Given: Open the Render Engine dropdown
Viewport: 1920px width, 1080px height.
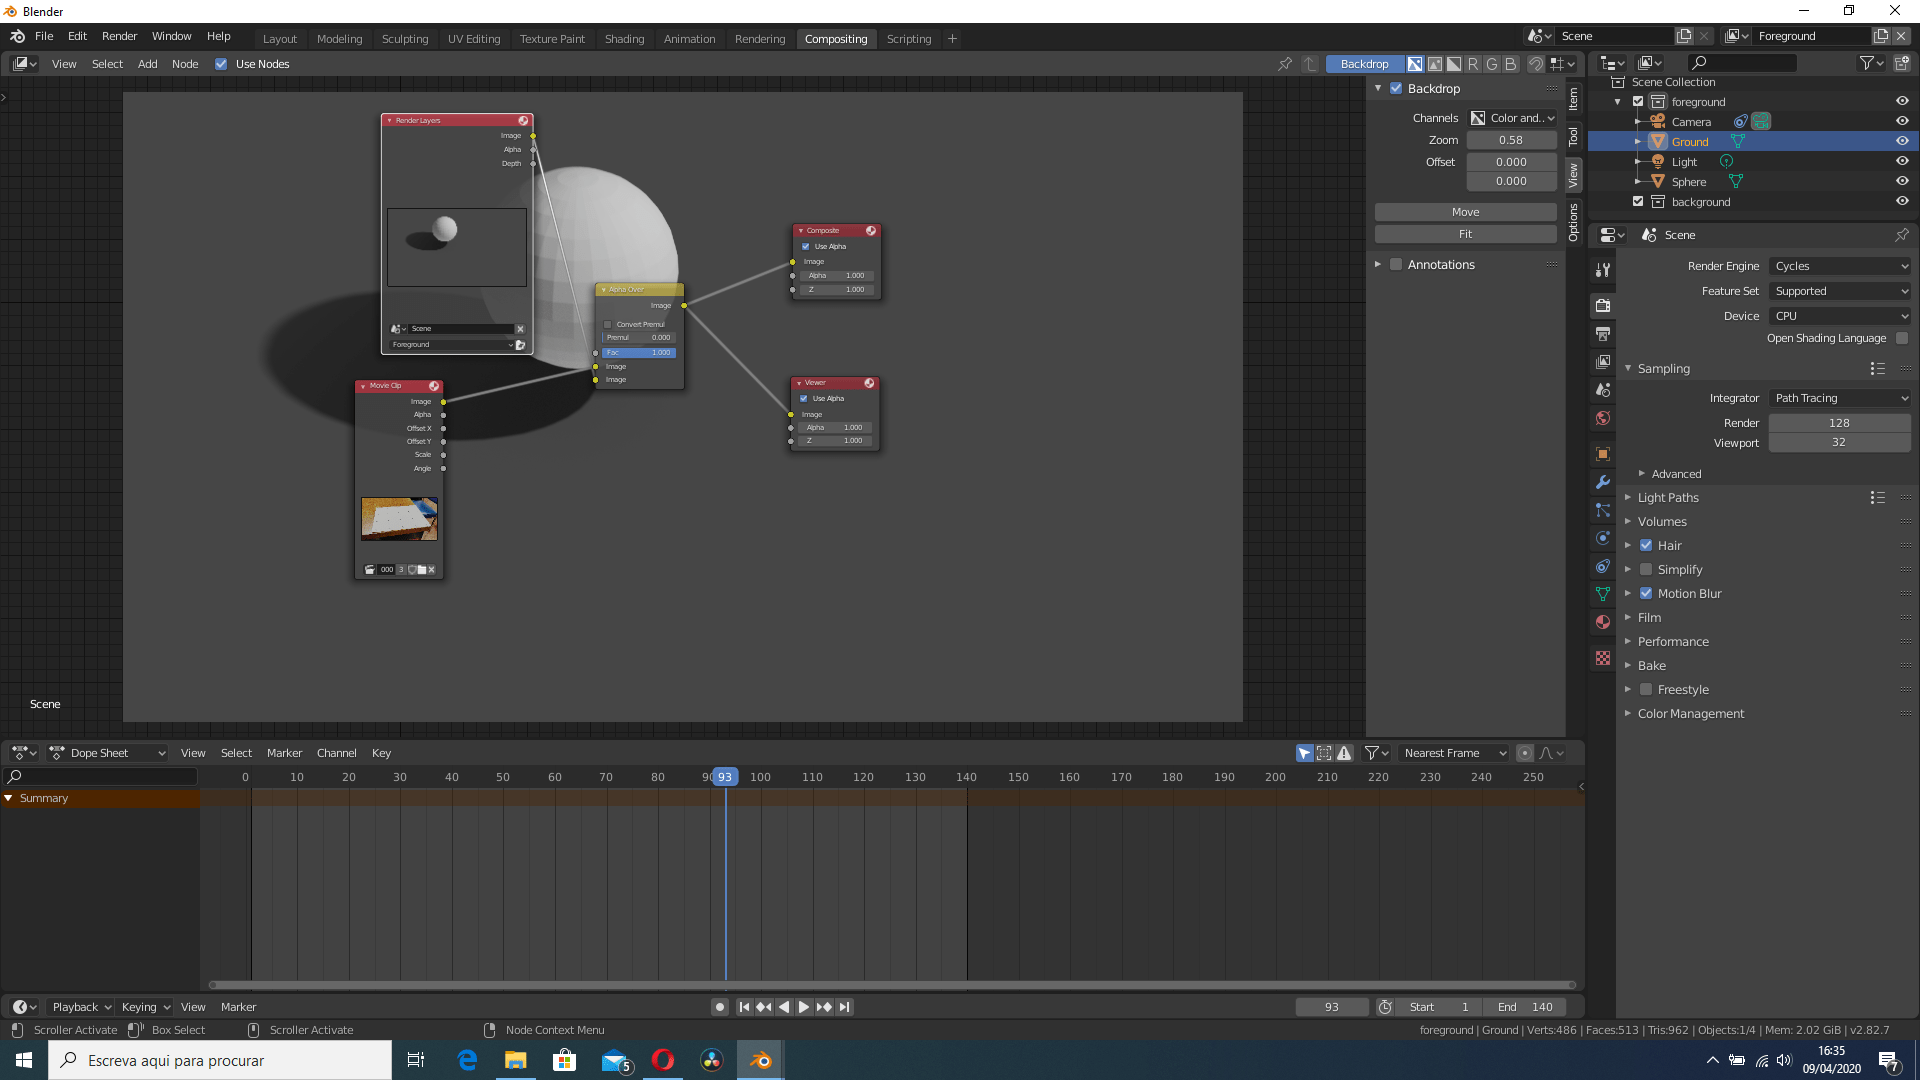Looking at the screenshot, I should [1839, 266].
